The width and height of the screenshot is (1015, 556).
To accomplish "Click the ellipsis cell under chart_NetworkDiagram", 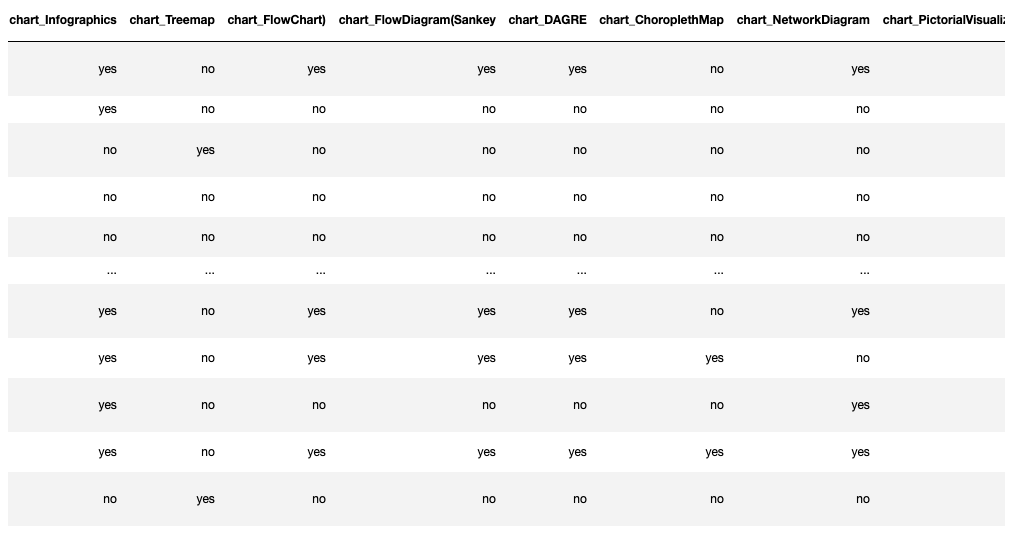I will (x=864, y=271).
